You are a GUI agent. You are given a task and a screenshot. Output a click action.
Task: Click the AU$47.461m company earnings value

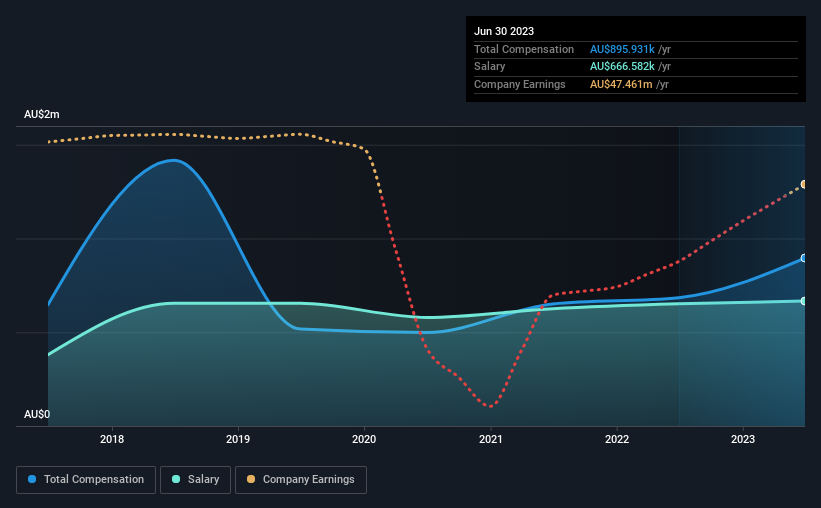621,84
